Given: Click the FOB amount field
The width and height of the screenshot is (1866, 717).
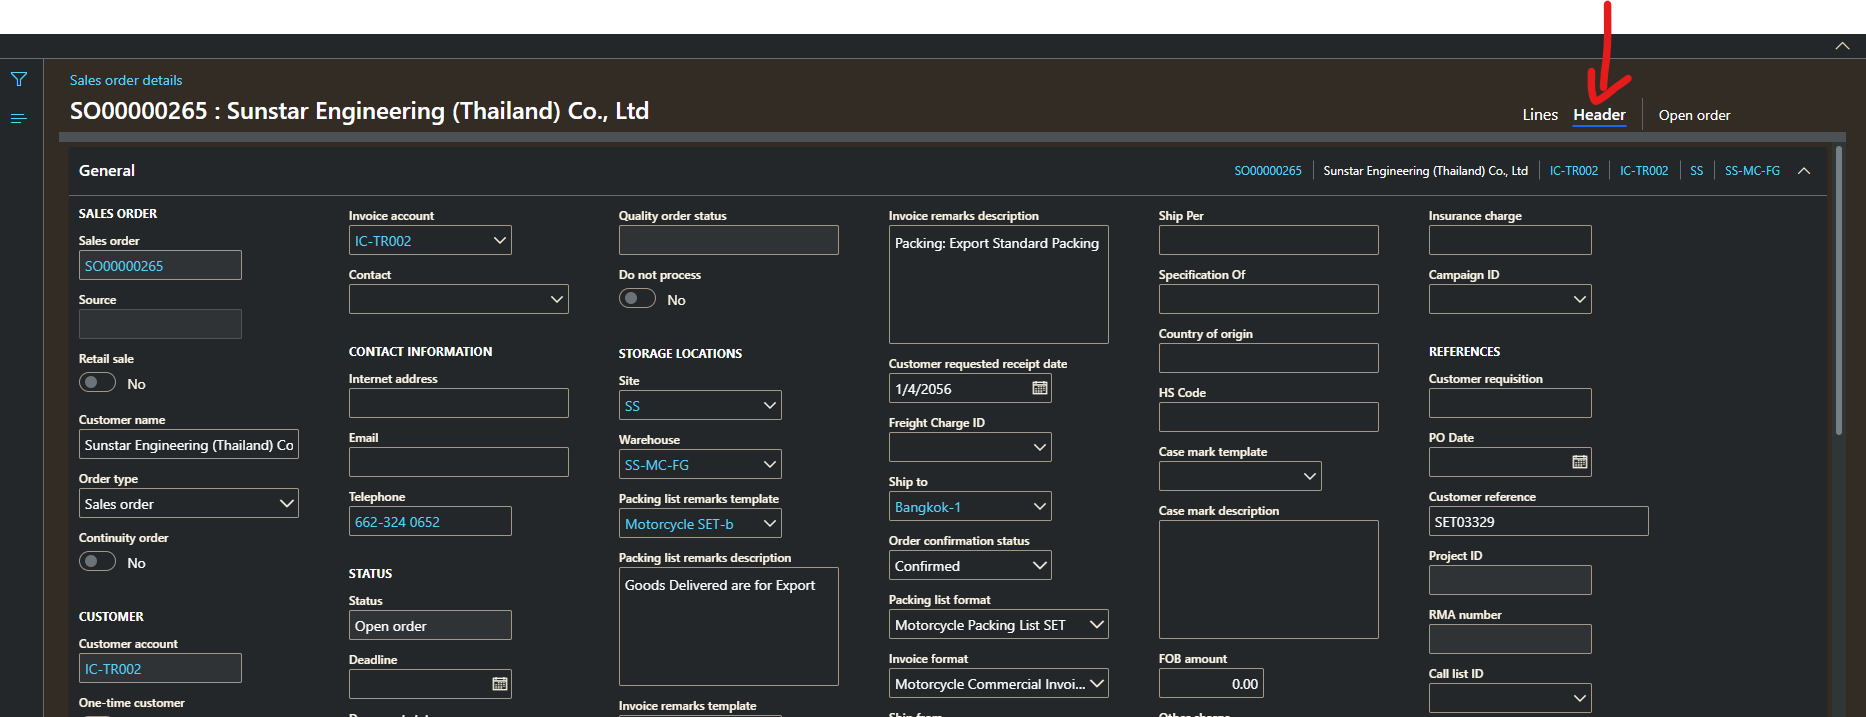Looking at the screenshot, I should [x=1211, y=683].
